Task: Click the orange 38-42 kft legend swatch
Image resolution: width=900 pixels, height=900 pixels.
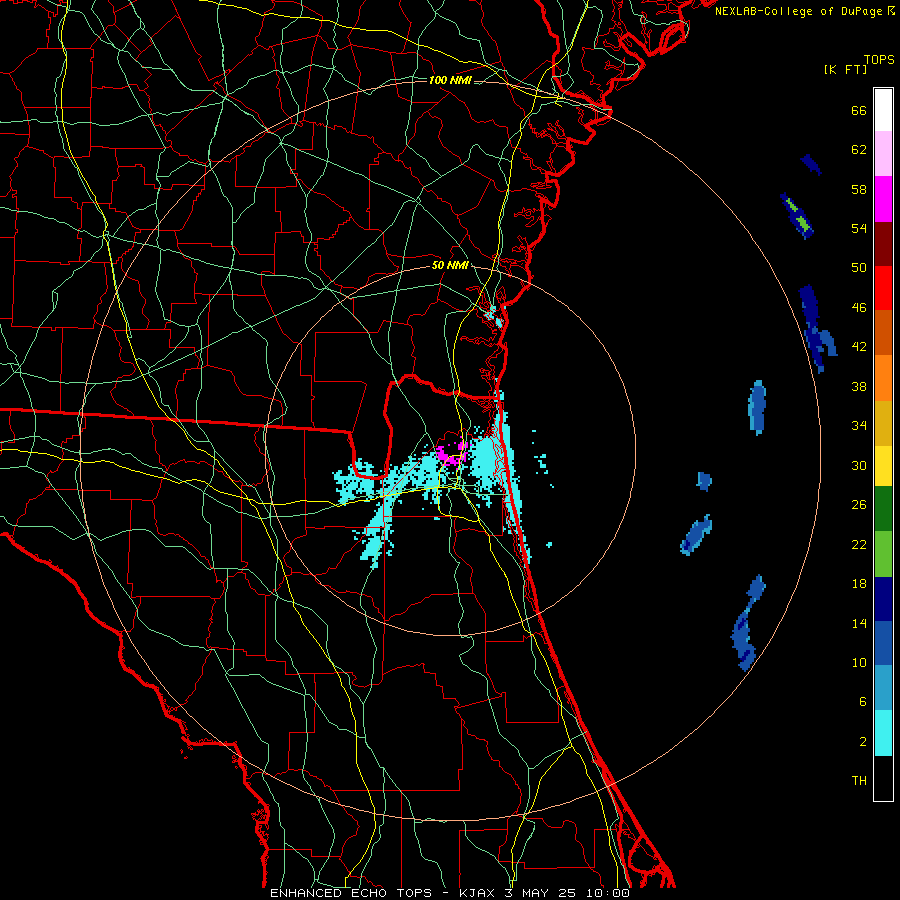Action: 883,378
